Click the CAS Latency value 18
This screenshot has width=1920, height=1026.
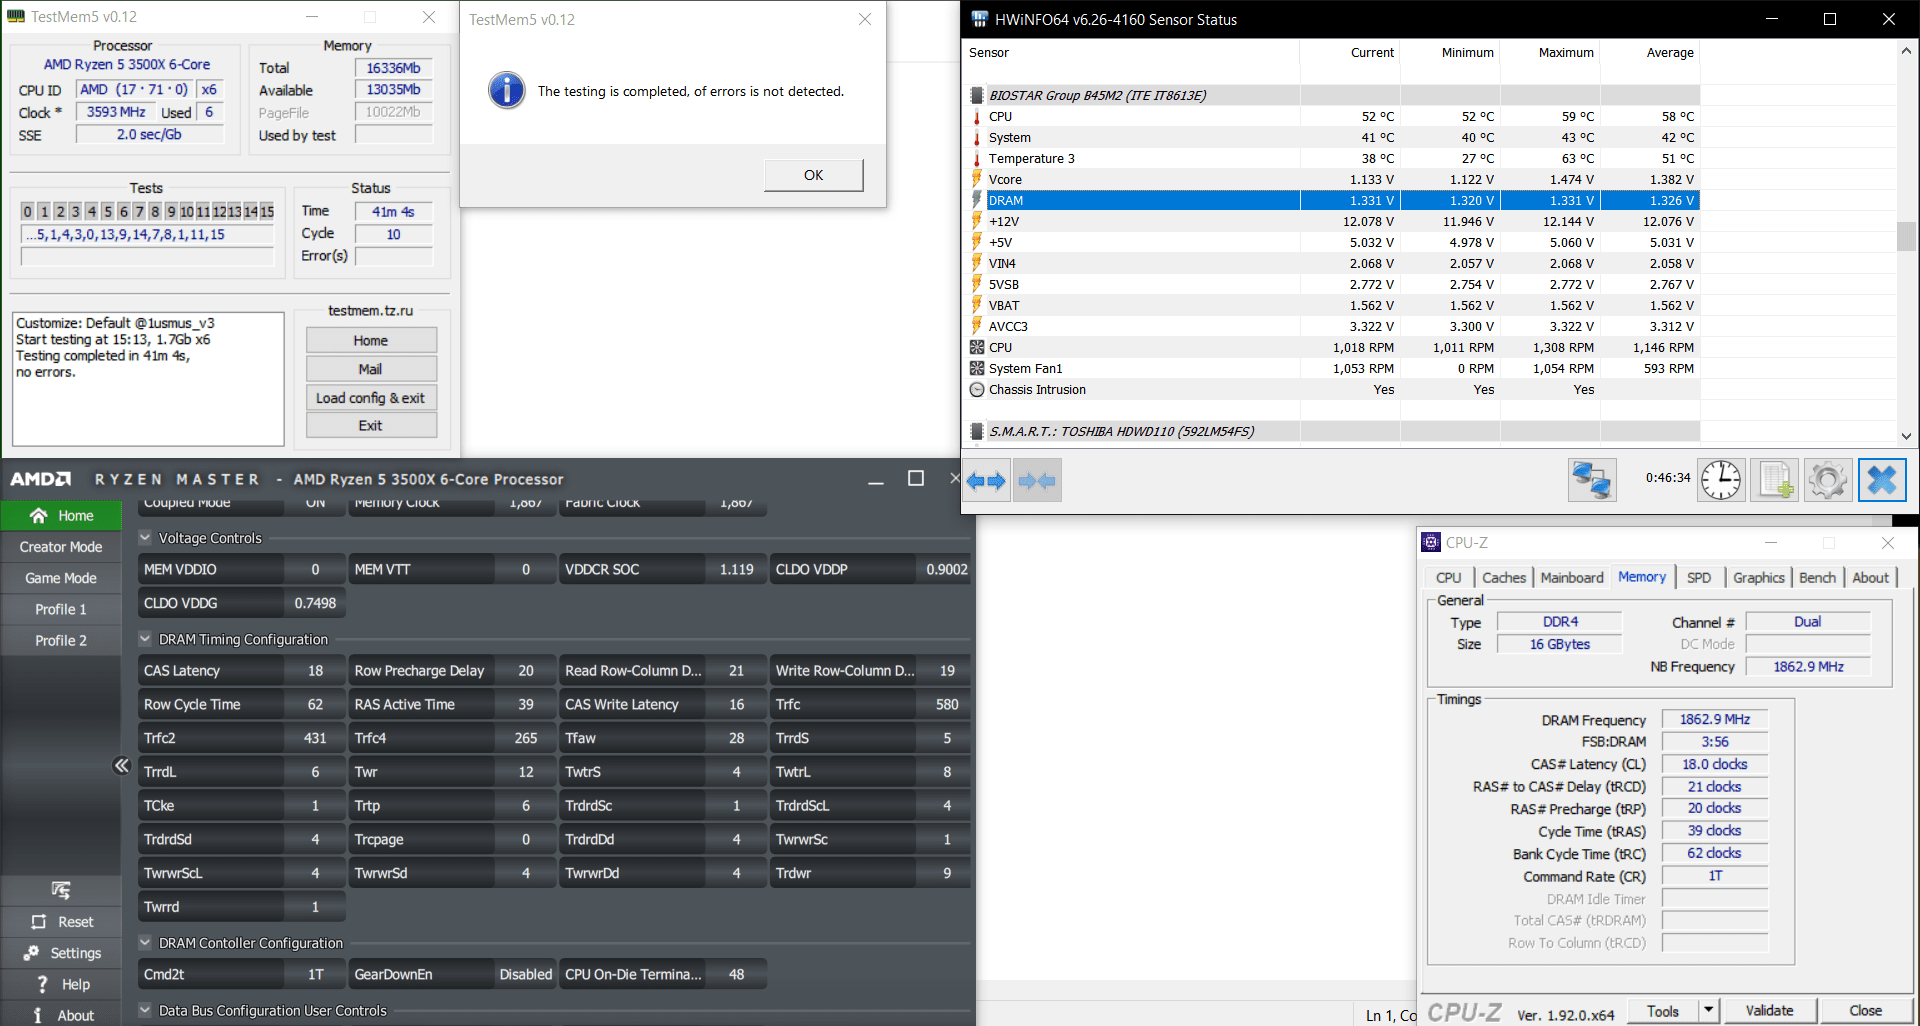pos(315,670)
